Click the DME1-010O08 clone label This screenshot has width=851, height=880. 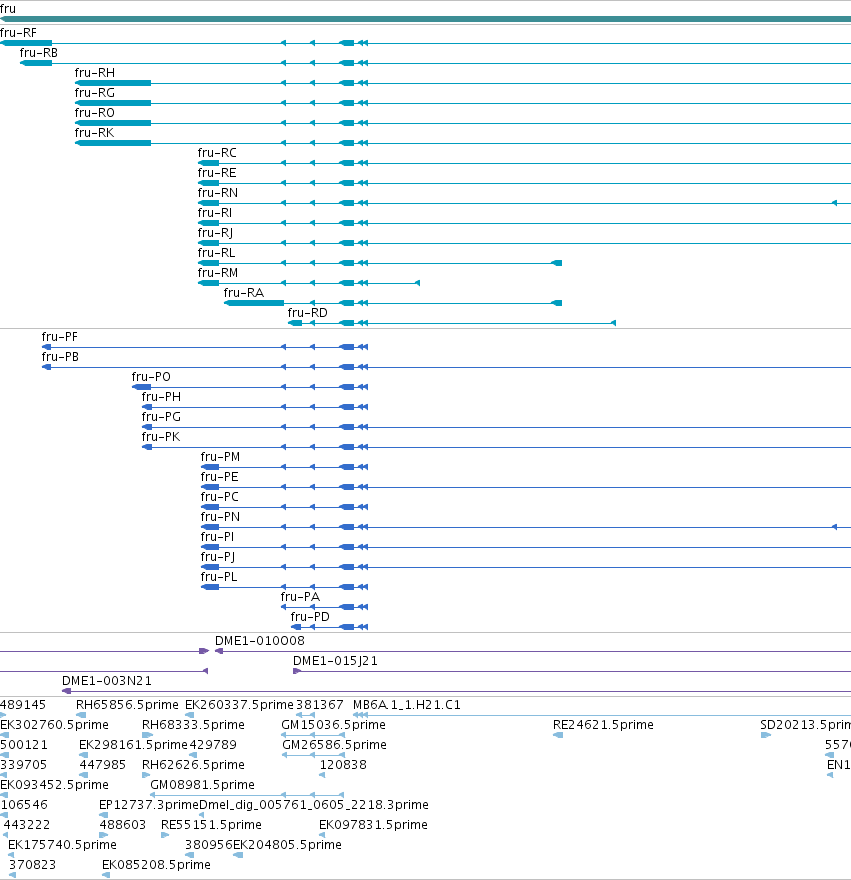point(260,641)
